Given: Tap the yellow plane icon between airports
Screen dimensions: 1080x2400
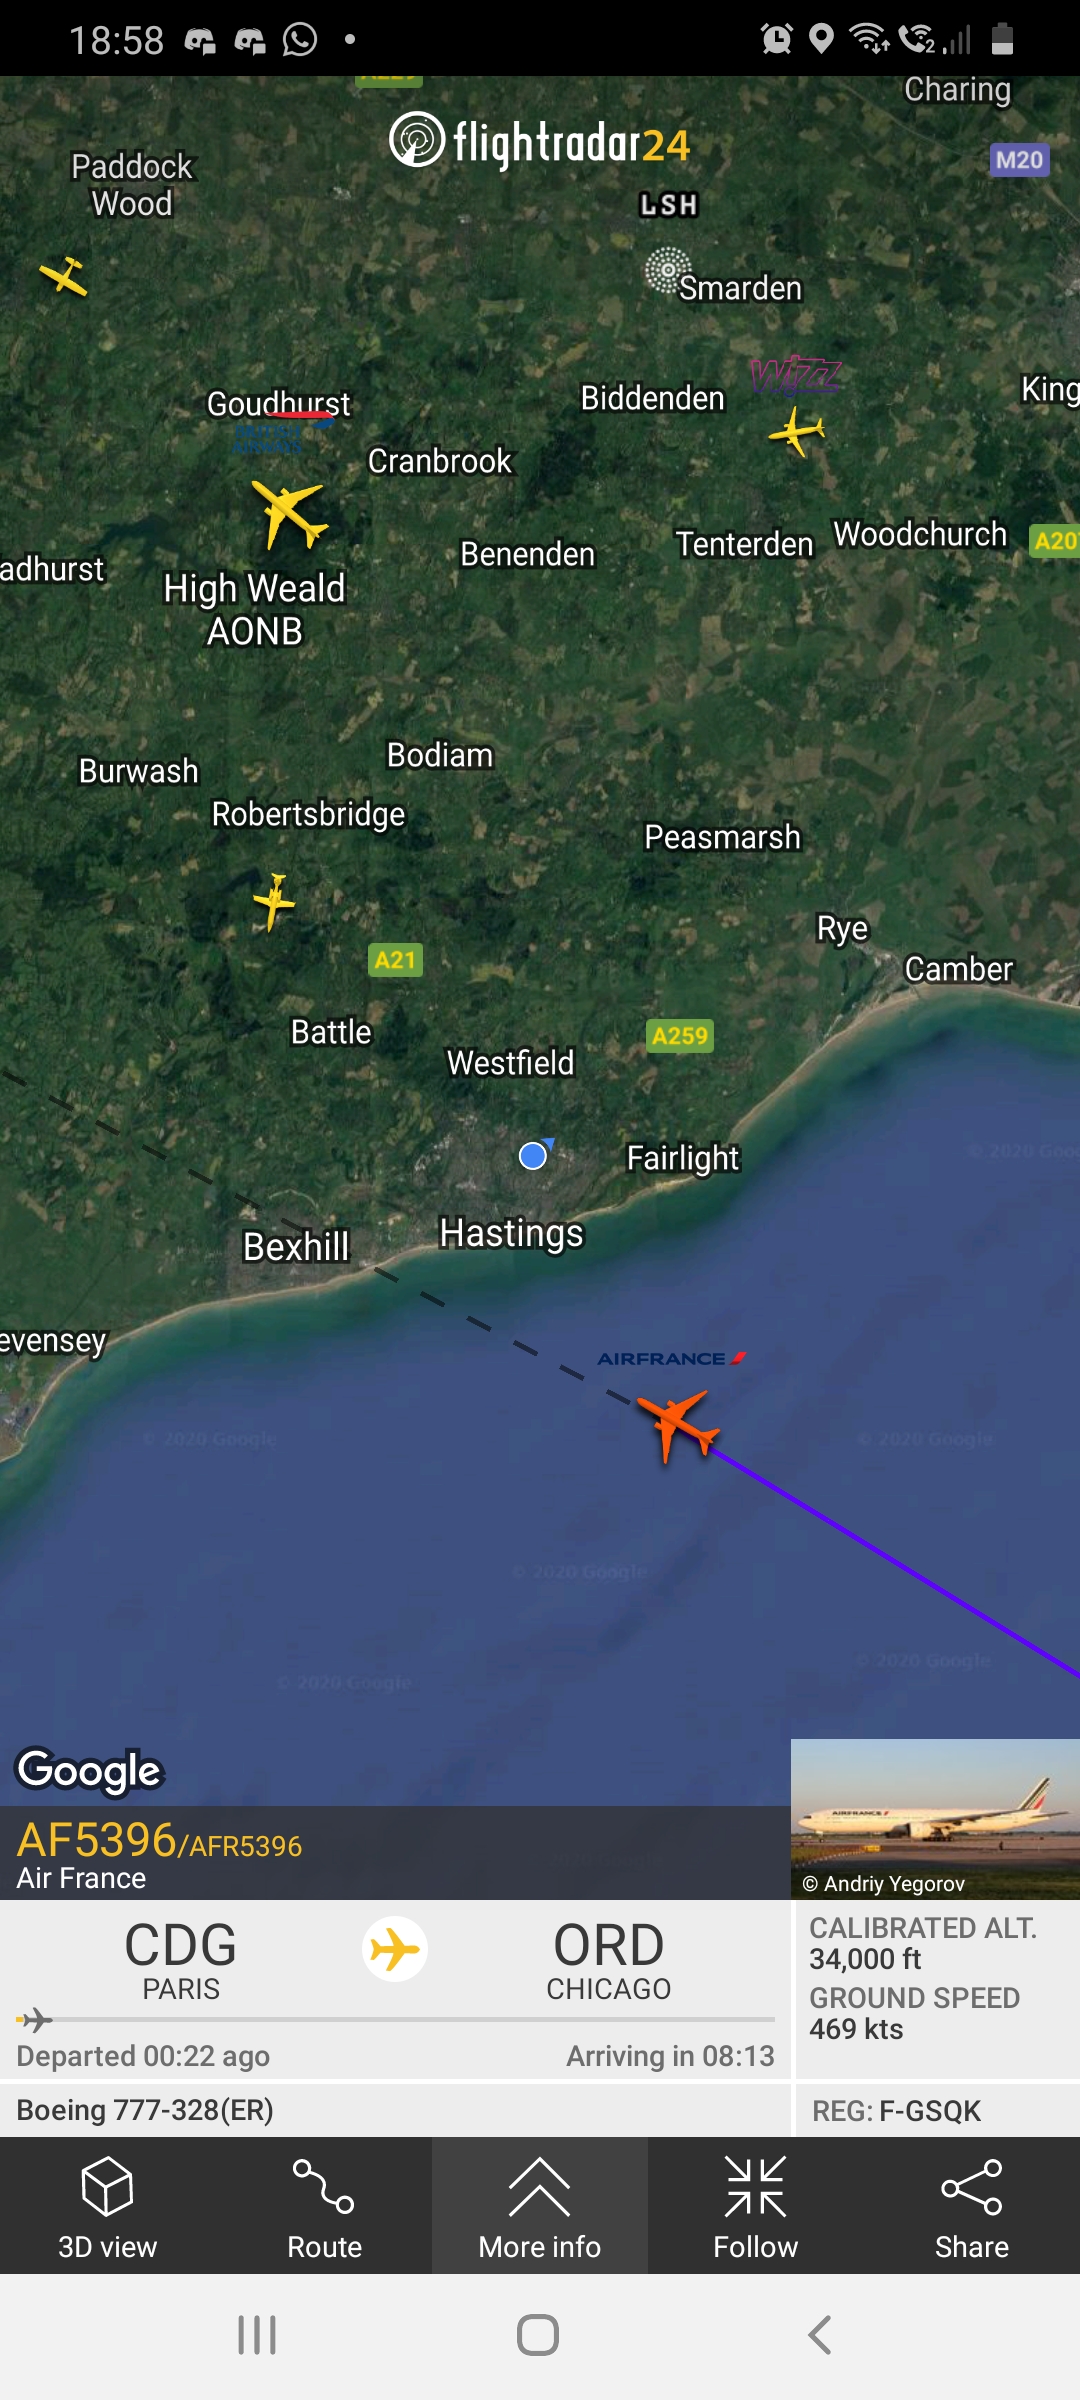Looking at the screenshot, I should tap(395, 1949).
